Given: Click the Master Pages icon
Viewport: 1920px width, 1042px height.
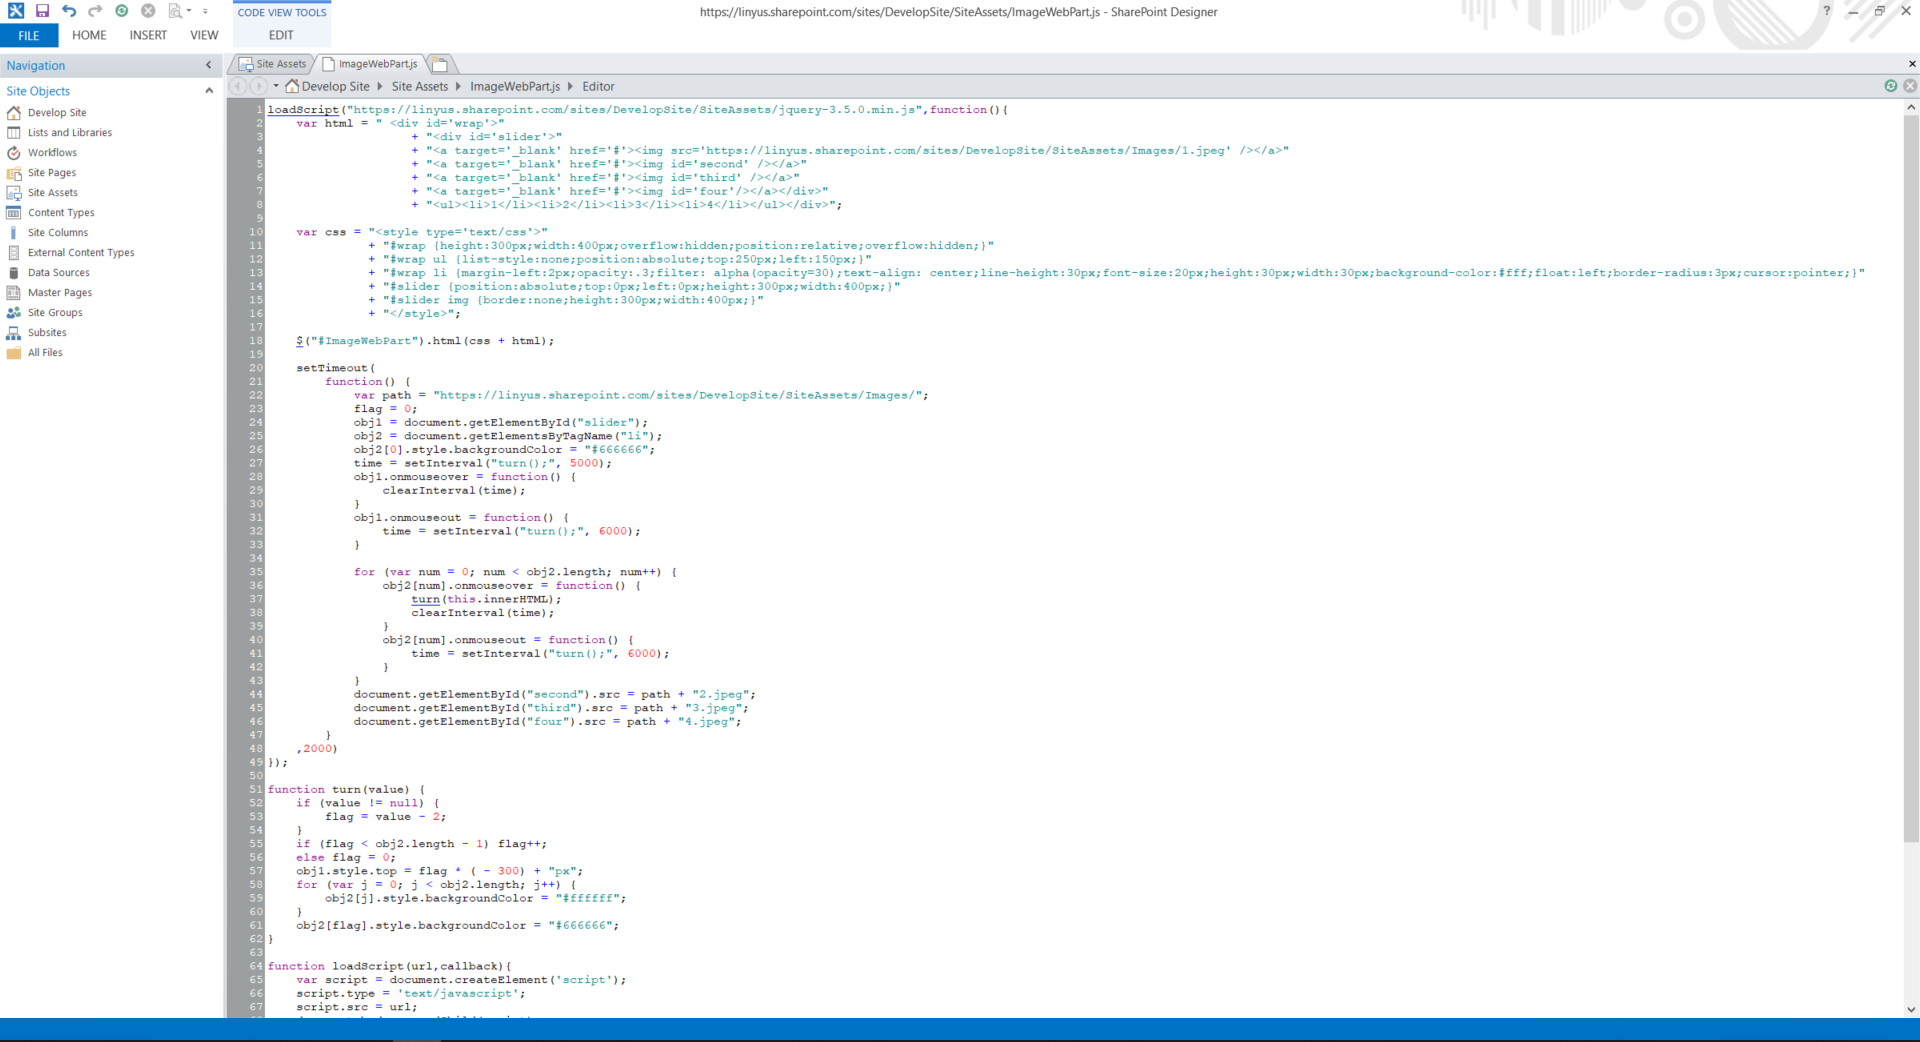Looking at the screenshot, I should pos(14,293).
